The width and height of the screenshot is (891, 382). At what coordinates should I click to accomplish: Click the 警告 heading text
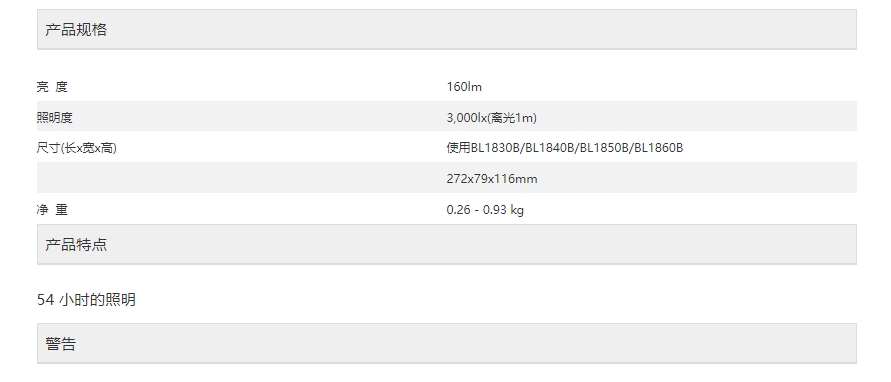click(61, 344)
